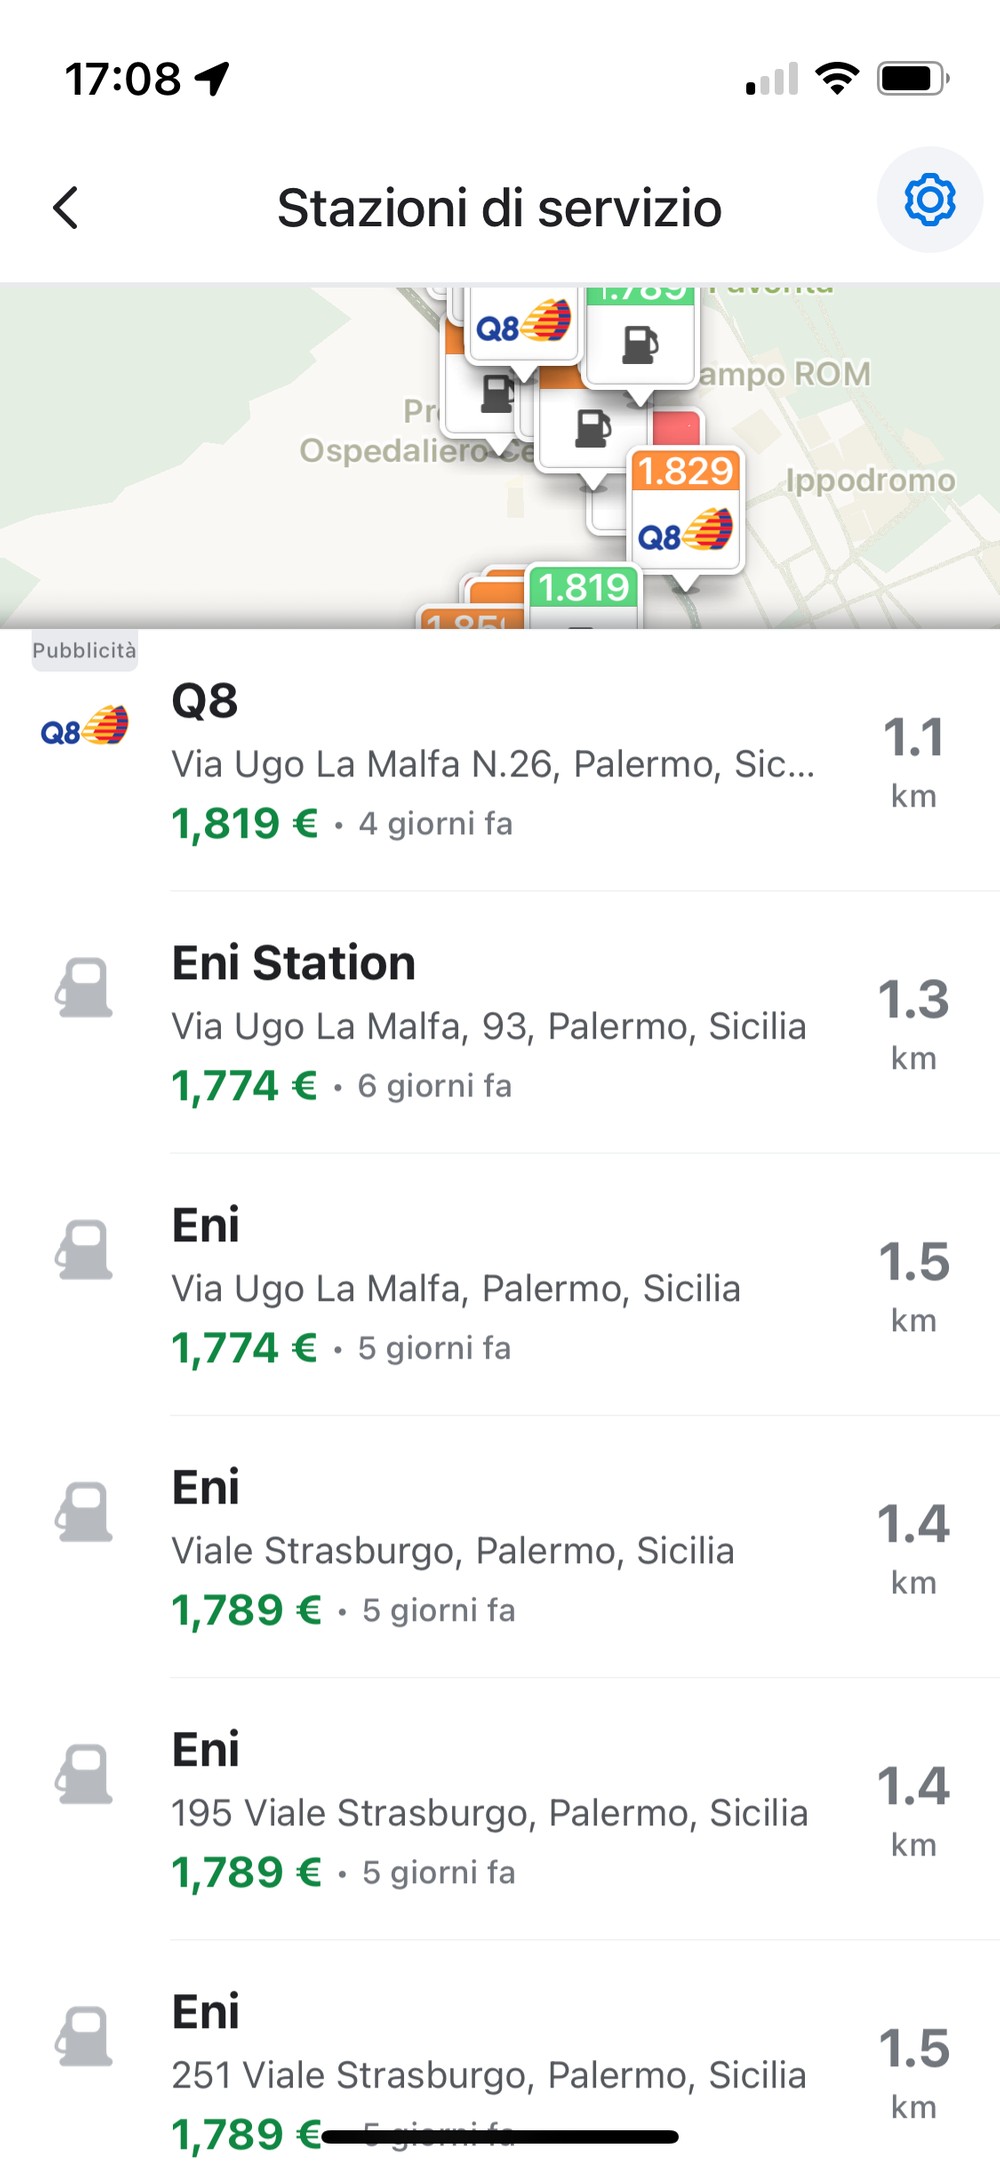1000x2165 pixels.
Task: Go back using the left chevron
Action: [x=66, y=208]
